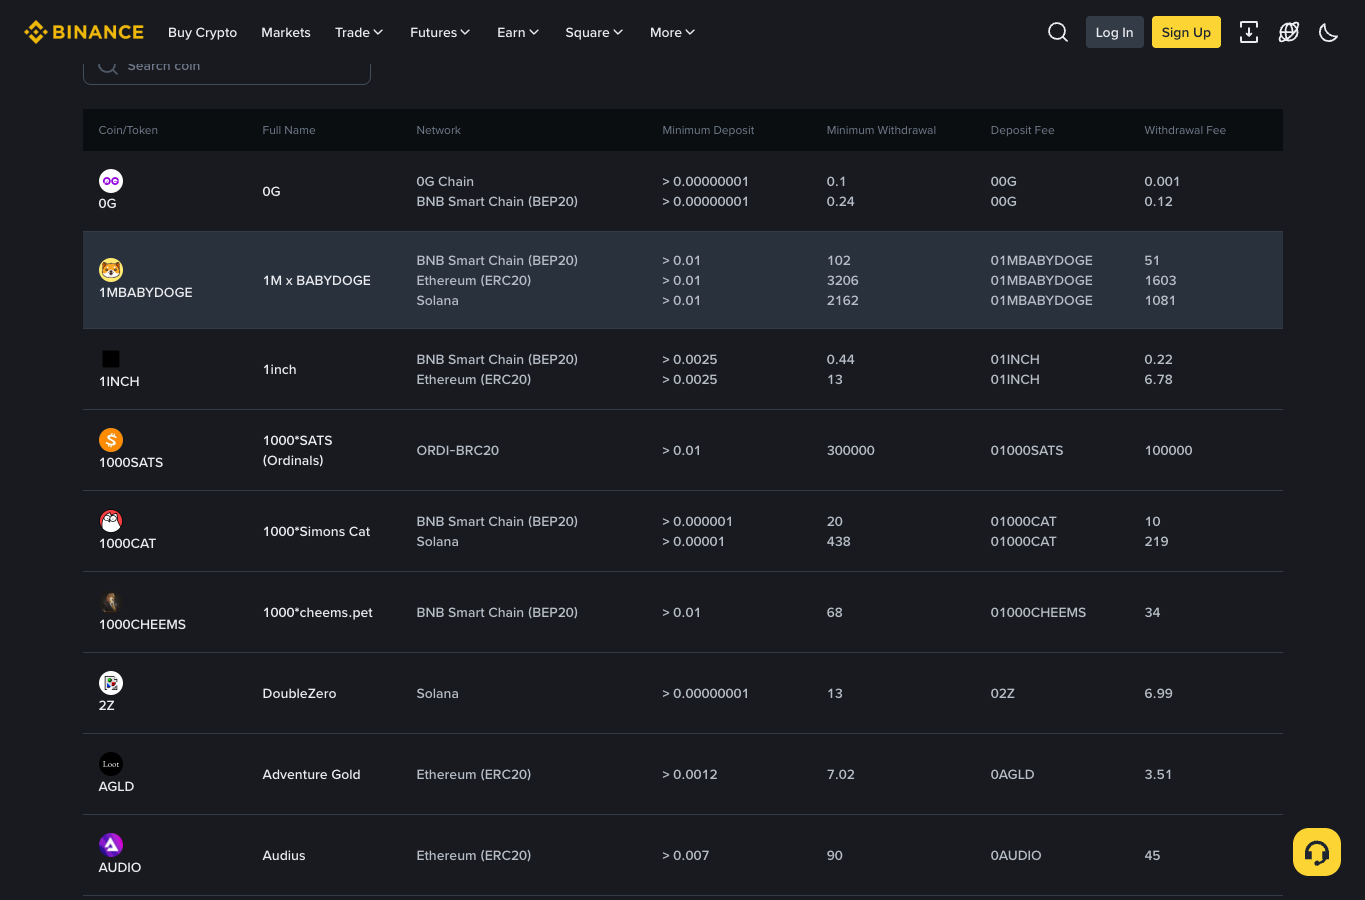Screen dimensions: 1365x900
Task: Click the full name Adventure Gold
Action: click(x=312, y=774)
